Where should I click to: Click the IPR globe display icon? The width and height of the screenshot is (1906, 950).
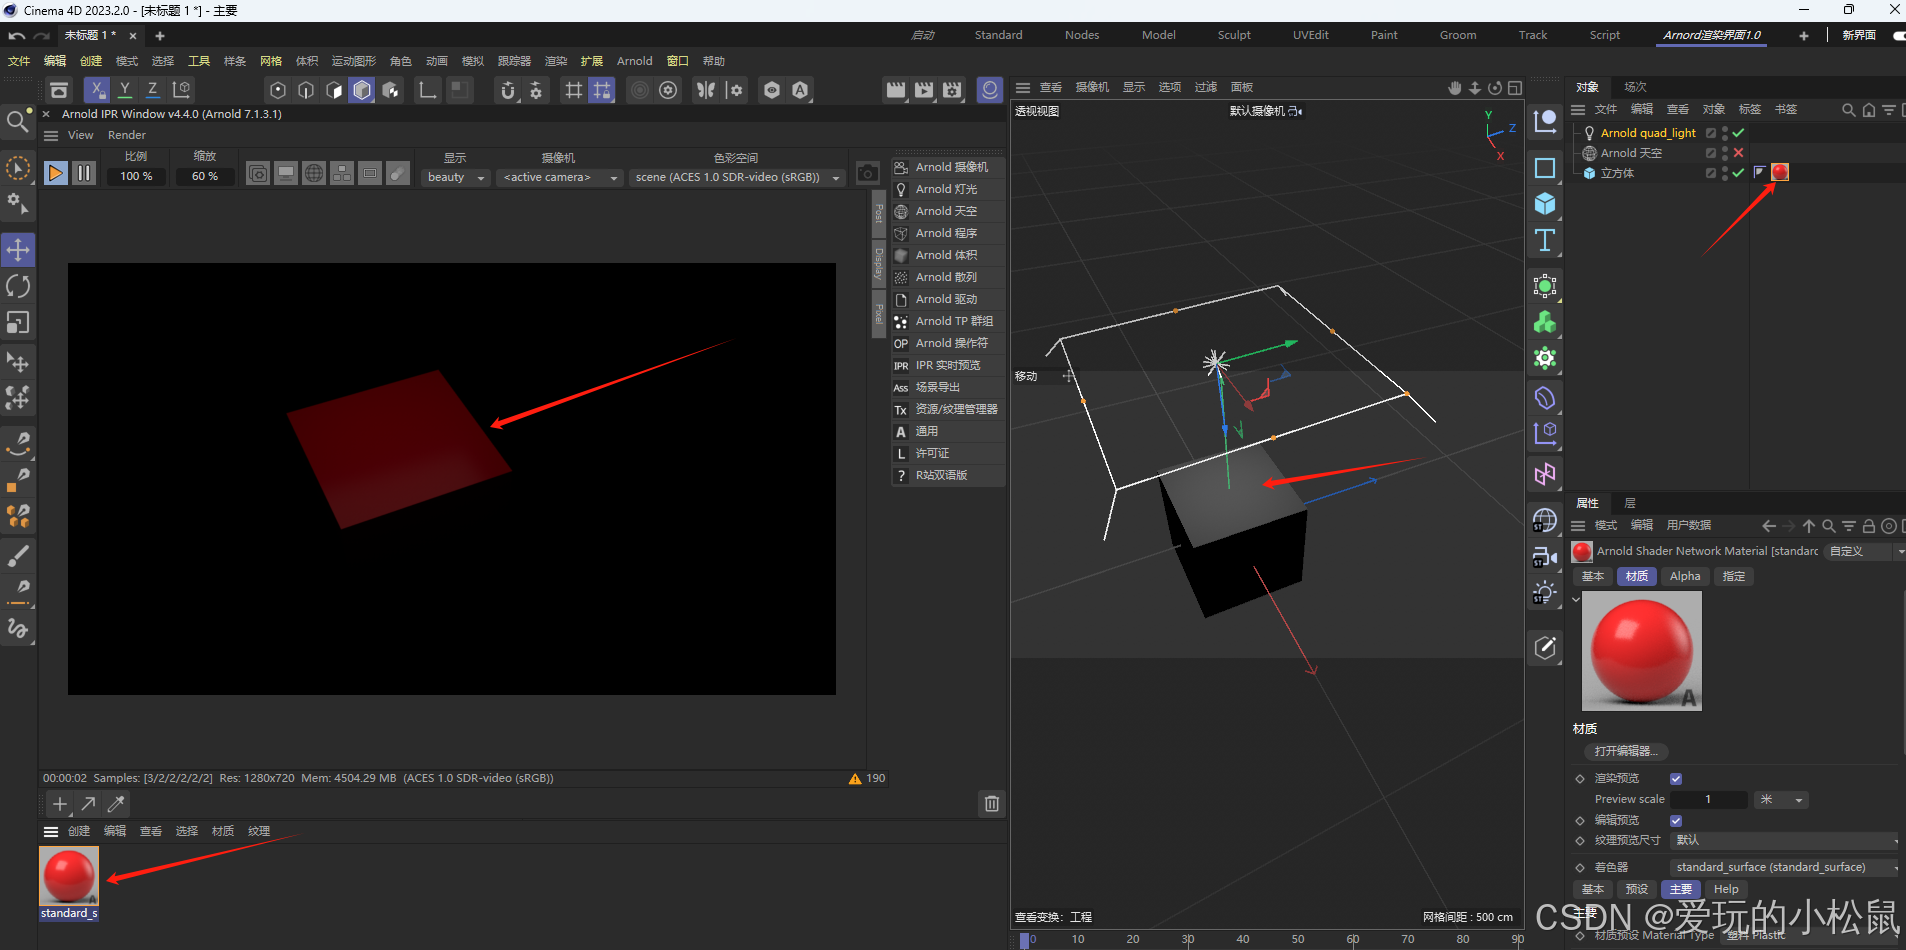[314, 174]
